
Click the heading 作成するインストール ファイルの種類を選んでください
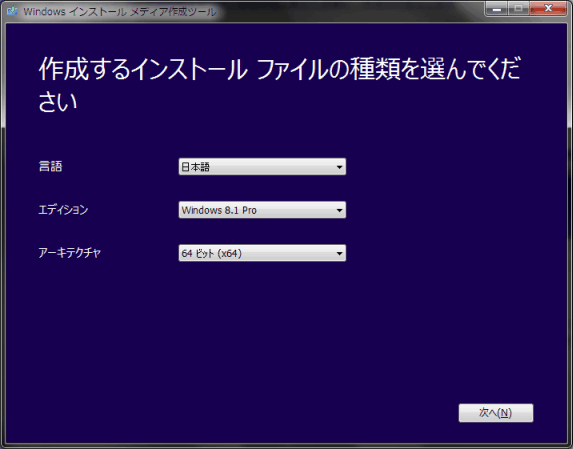[x=280, y=85]
